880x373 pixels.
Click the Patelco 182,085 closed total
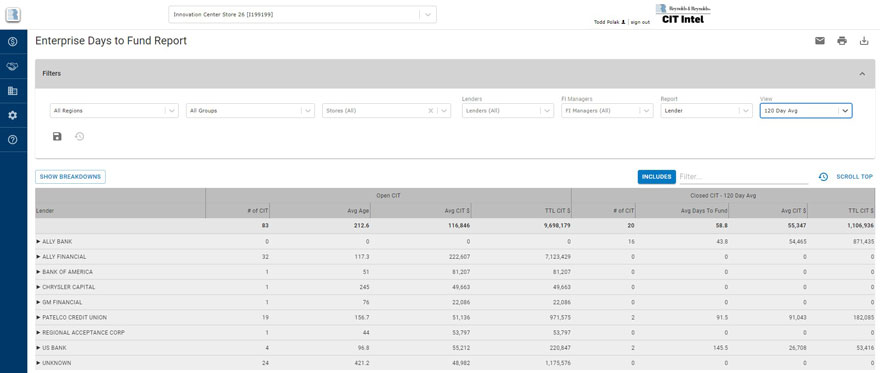863,317
